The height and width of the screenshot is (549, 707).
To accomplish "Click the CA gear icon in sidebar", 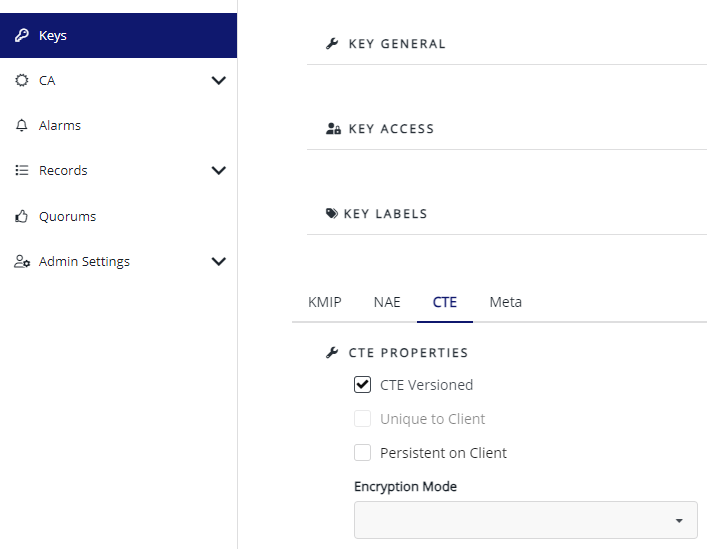I will (22, 80).
